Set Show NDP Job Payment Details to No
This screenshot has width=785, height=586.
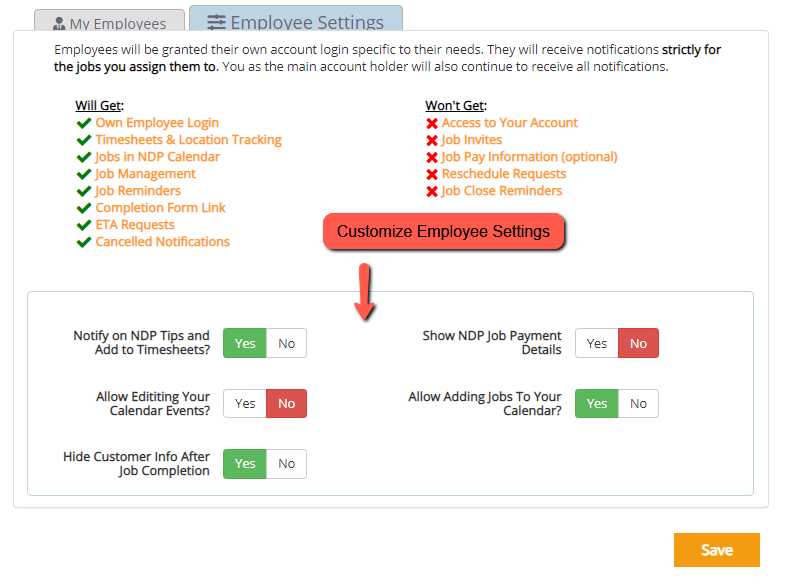click(638, 343)
